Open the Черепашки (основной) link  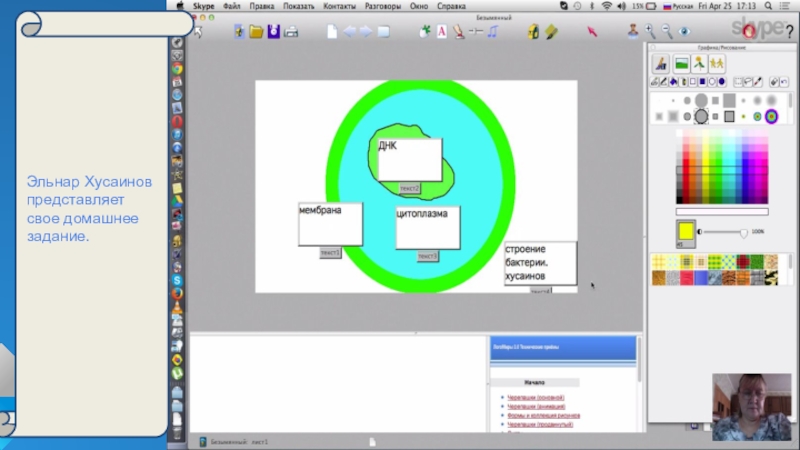(x=537, y=397)
